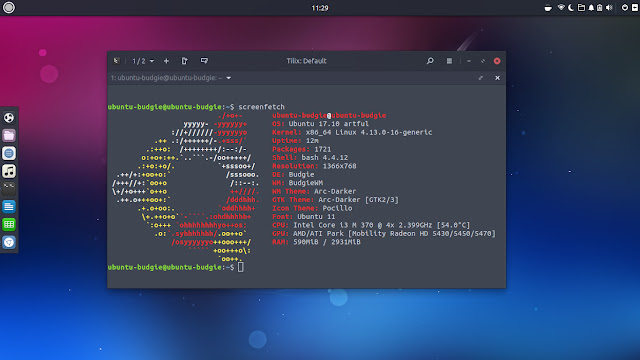This screenshot has width=640, height=360.
Task: Open the volume control in panel
Action: (609, 7)
